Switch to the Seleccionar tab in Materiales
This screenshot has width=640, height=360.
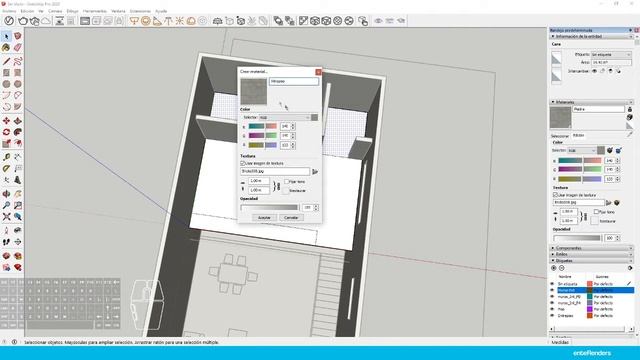point(560,136)
